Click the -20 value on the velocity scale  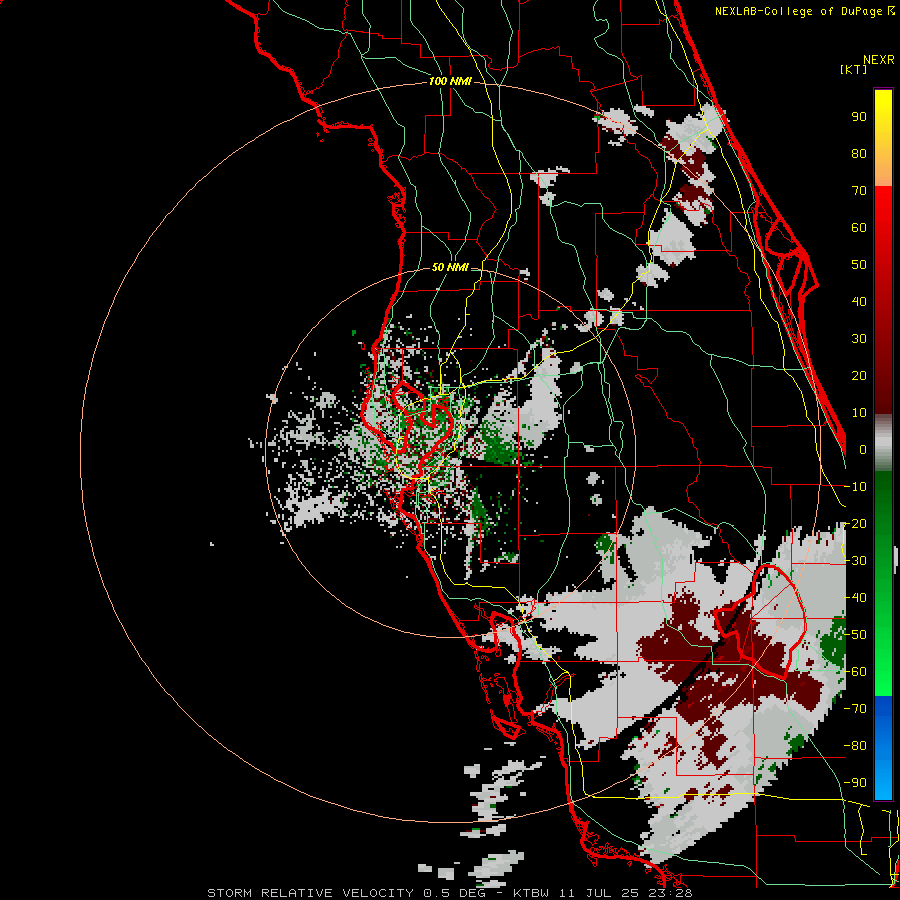tap(855, 524)
